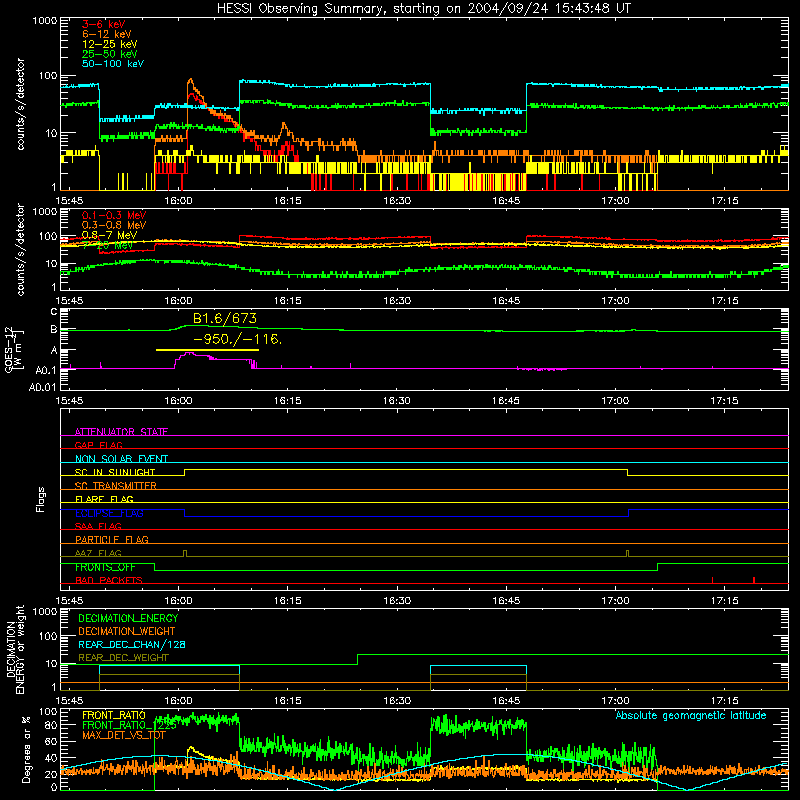
Task: Click the Degrees or % axis title
Action: pyautogui.click(x=26, y=750)
